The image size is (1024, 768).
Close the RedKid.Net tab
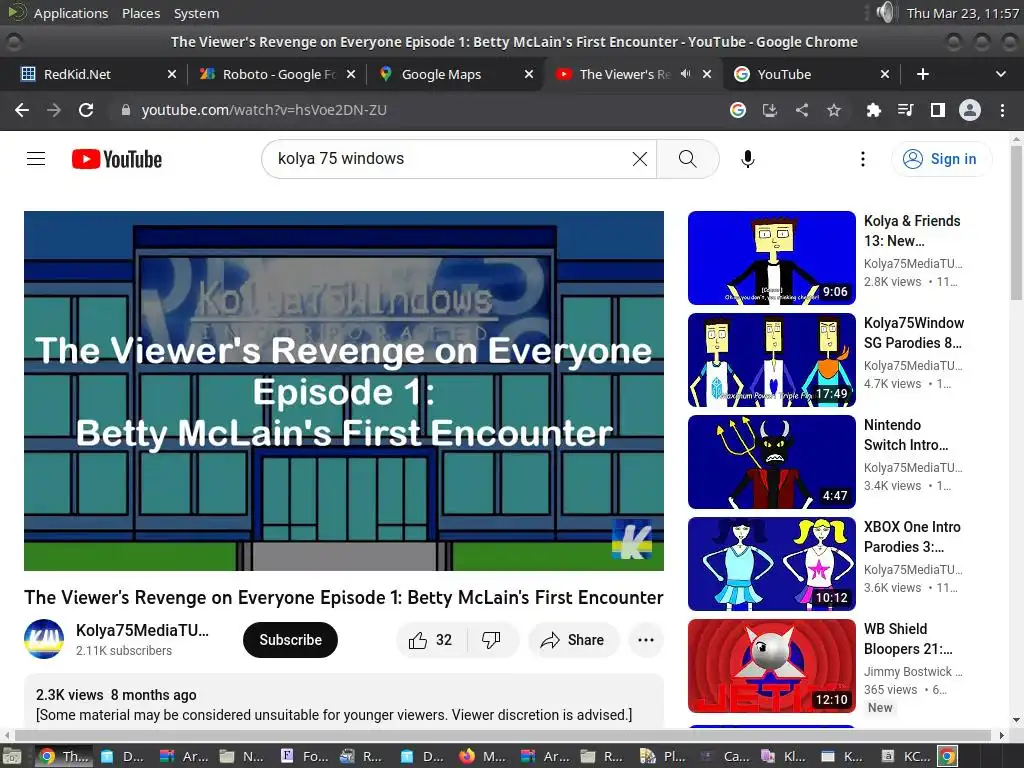[172, 74]
